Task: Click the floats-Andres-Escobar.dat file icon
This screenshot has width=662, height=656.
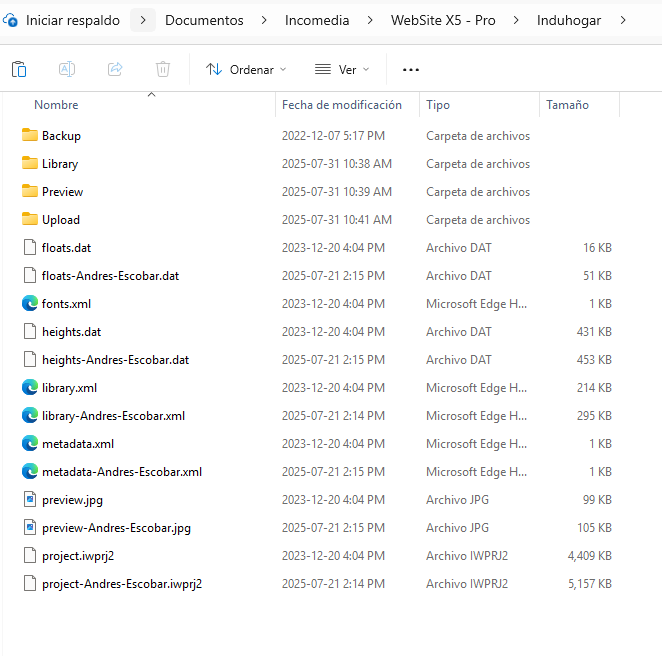Action: point(30,275)
